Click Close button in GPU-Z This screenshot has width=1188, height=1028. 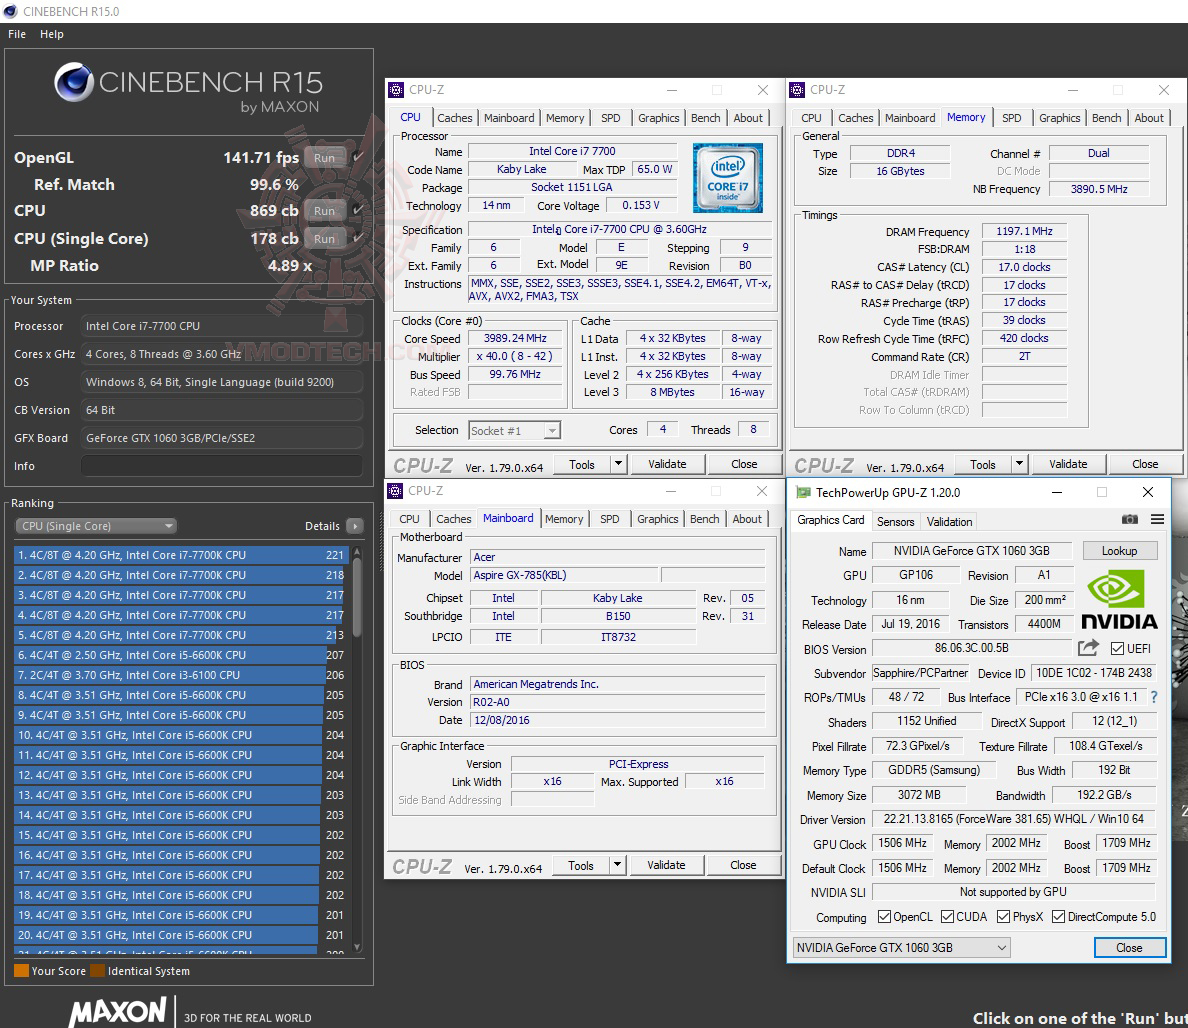coord(1129,948)
